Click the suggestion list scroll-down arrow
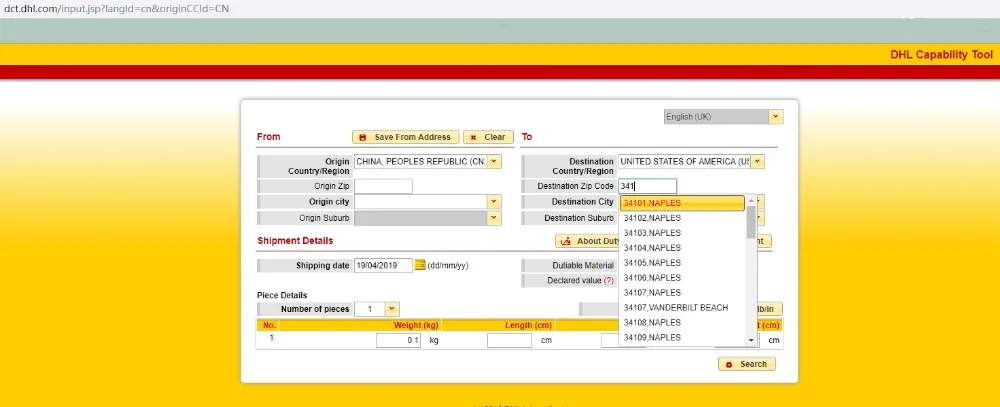This screenshot has width=1000, height=407. [x=751, y=341]
